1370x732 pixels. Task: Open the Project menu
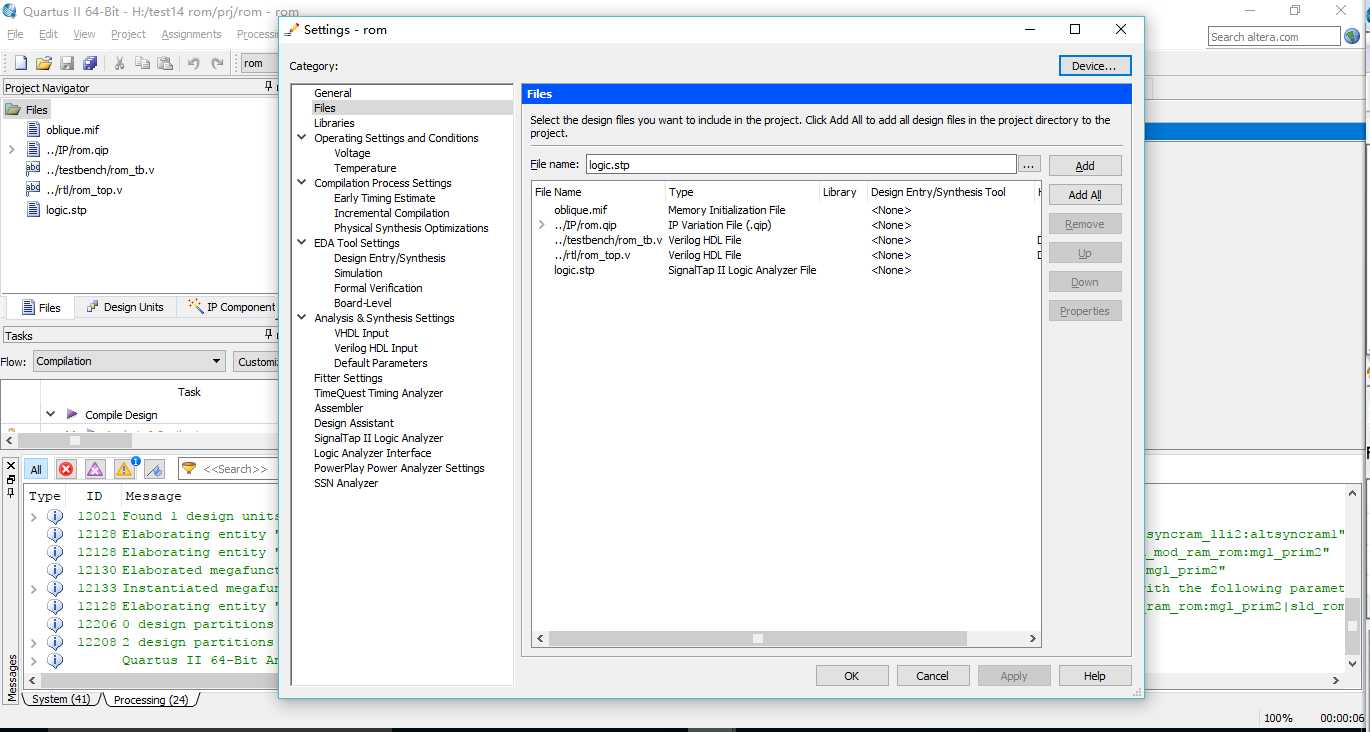tap(128, 34)
